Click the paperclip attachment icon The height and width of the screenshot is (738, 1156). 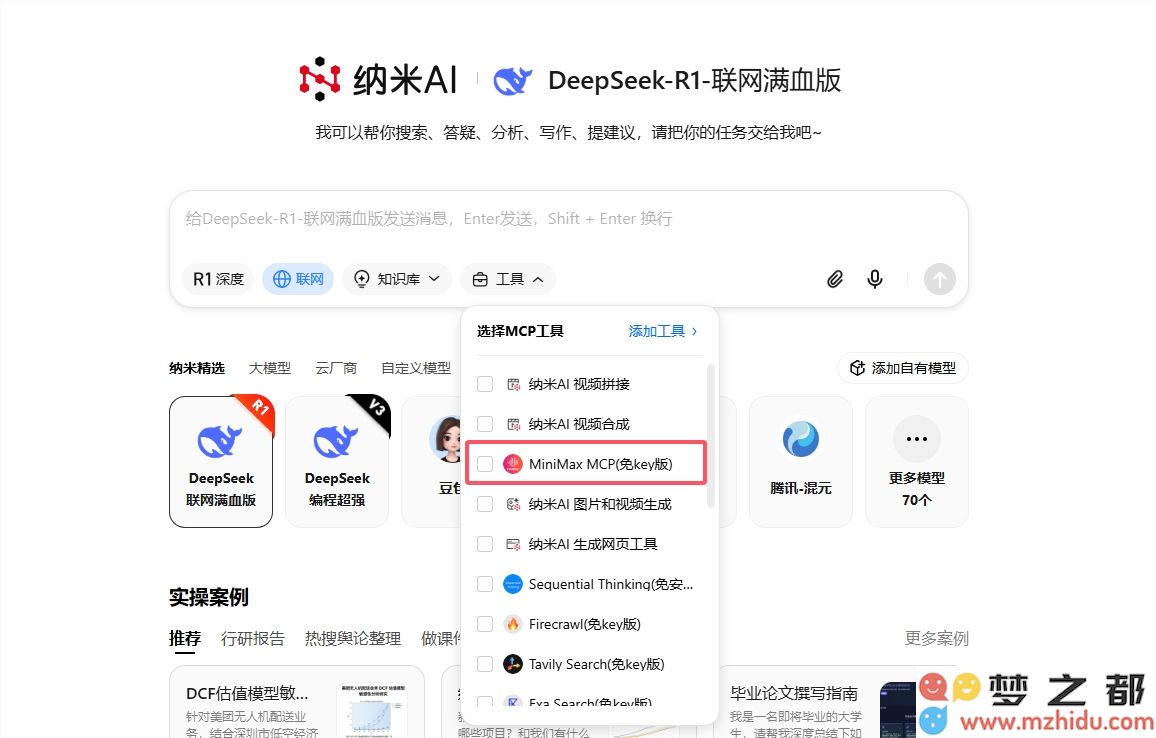tap(835, 279)
